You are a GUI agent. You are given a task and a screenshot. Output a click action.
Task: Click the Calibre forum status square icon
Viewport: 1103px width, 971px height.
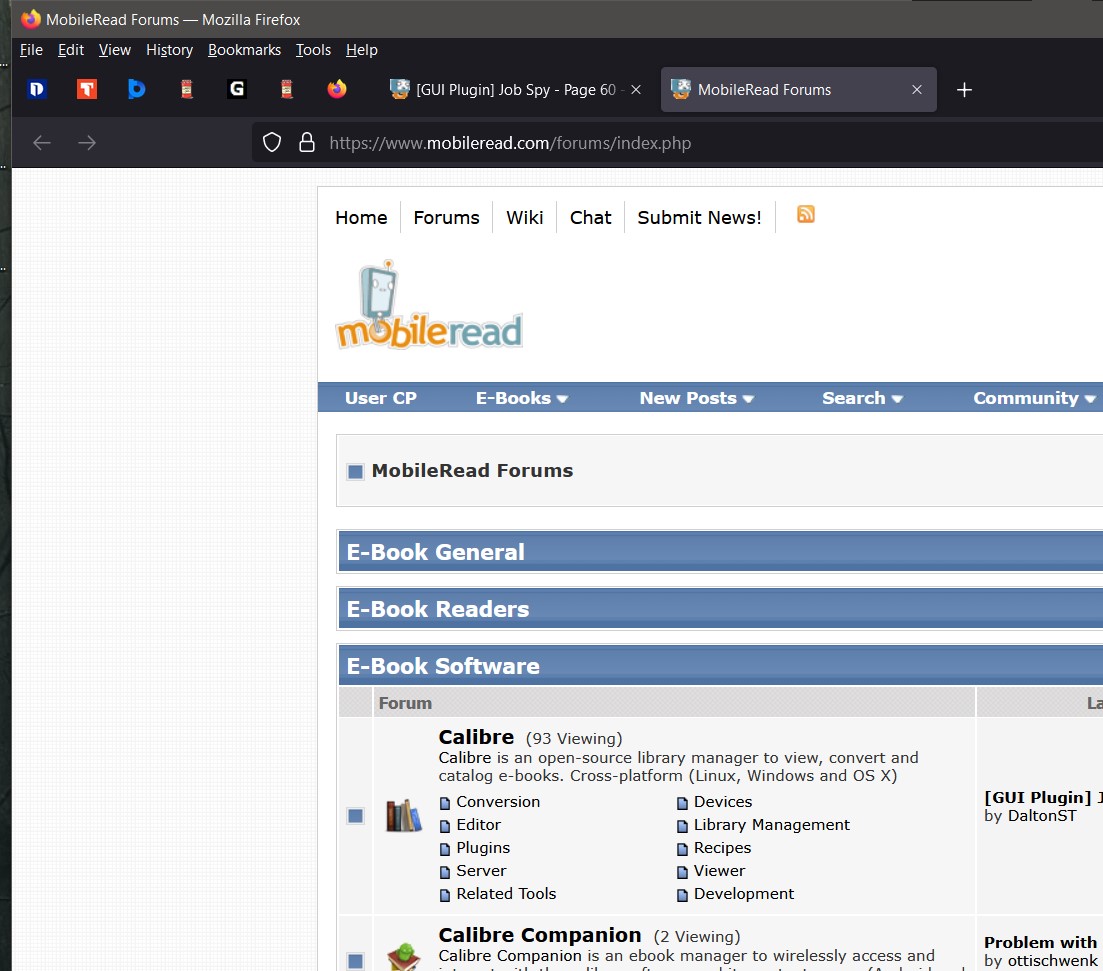tap(355, 815)
